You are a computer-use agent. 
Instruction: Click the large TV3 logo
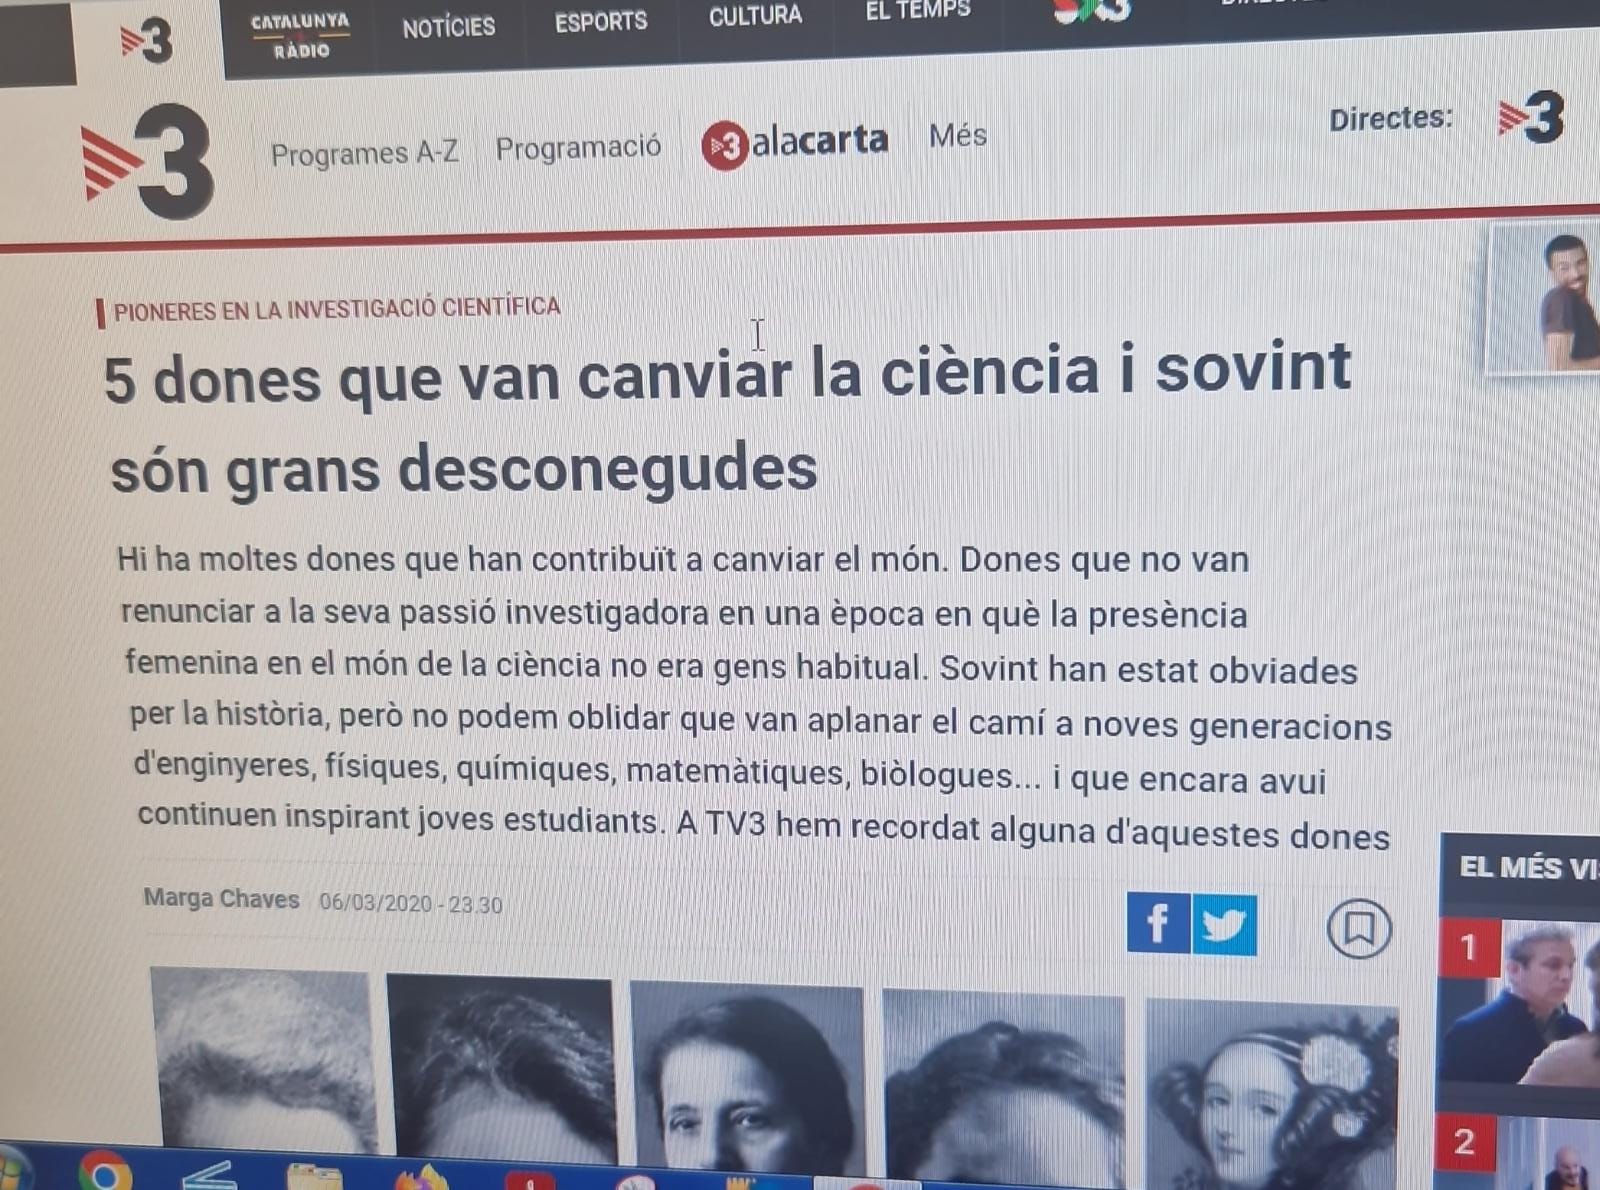[x=148, y=162]
